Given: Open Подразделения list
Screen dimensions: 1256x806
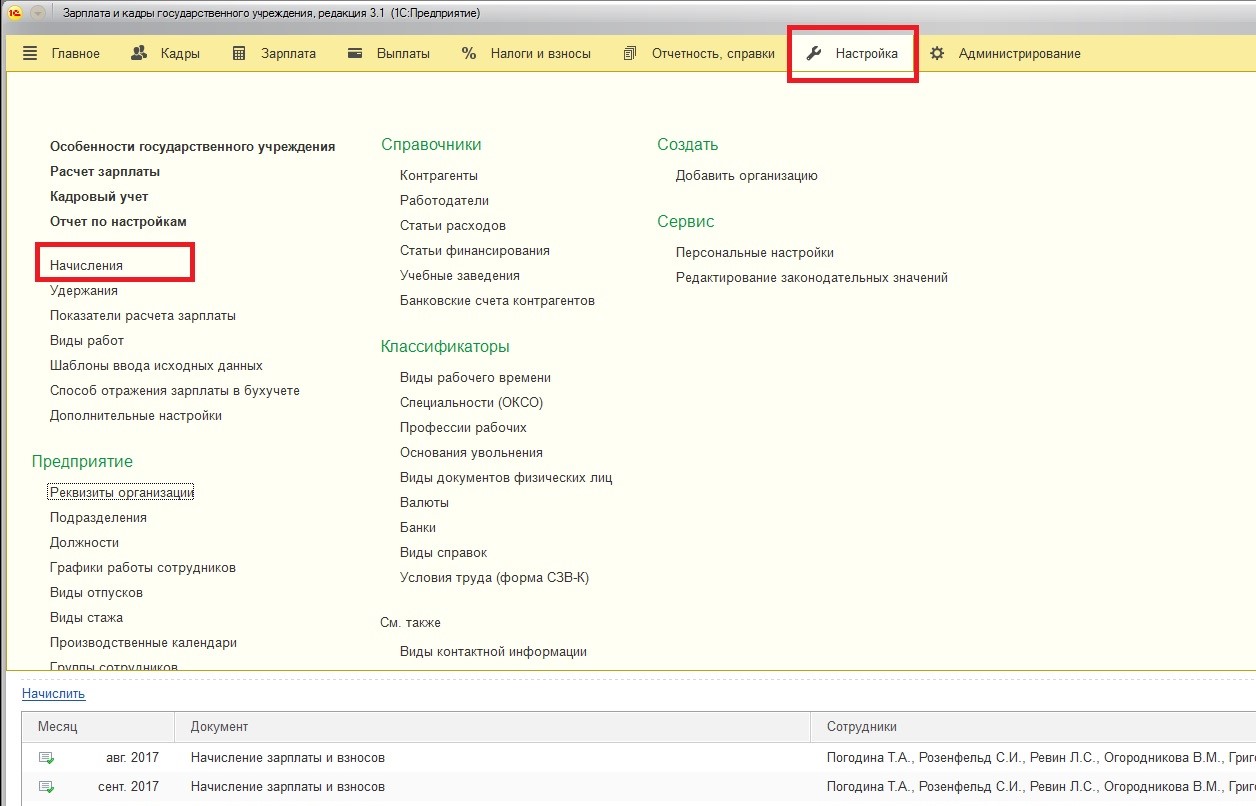Looking at the screenshot, I should pos(98,517).
